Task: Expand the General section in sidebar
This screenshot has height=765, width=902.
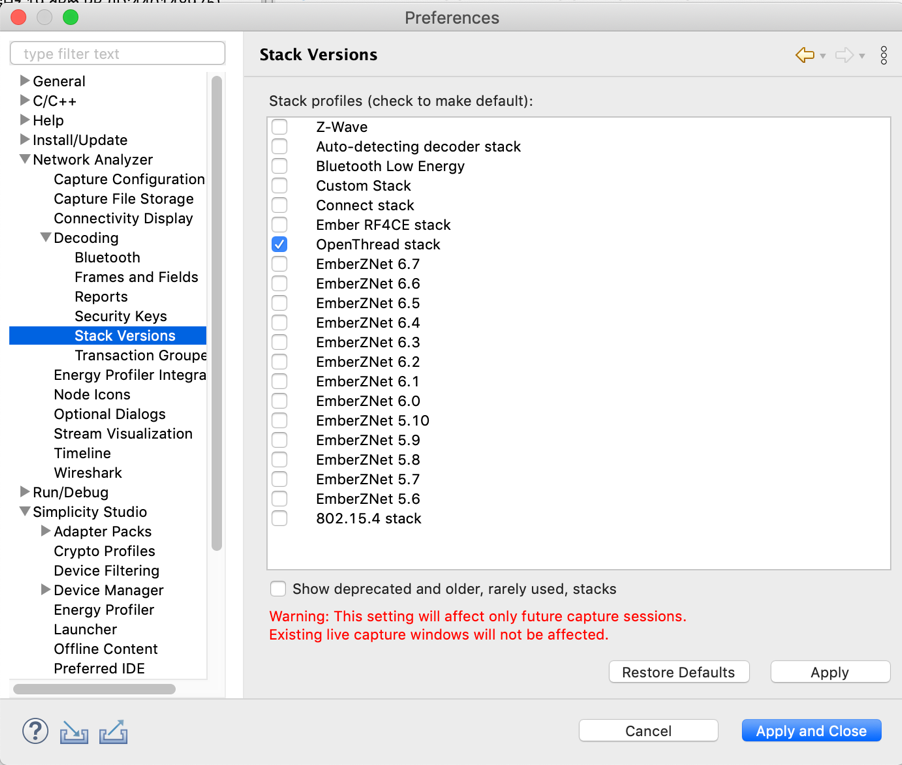Action: coord(22,81)
